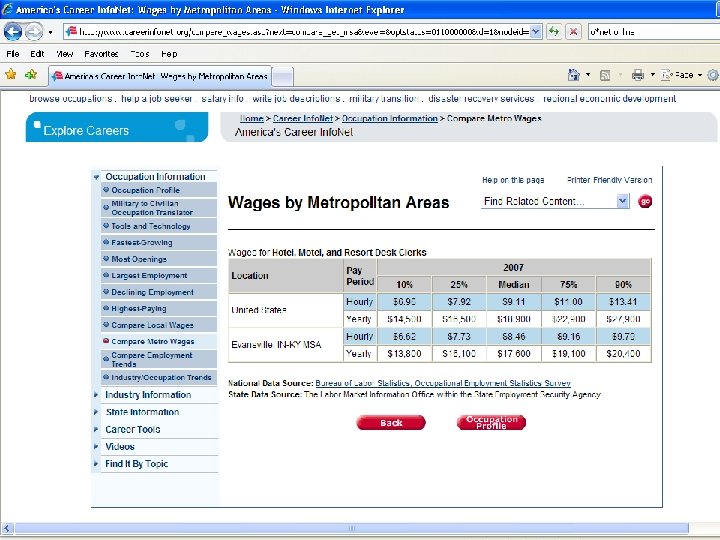Image resolution: width=720 pixels, height=540 pixels.
Task: Open the Bureau of Labor Statistics source link
Action: tap(443, 383)
